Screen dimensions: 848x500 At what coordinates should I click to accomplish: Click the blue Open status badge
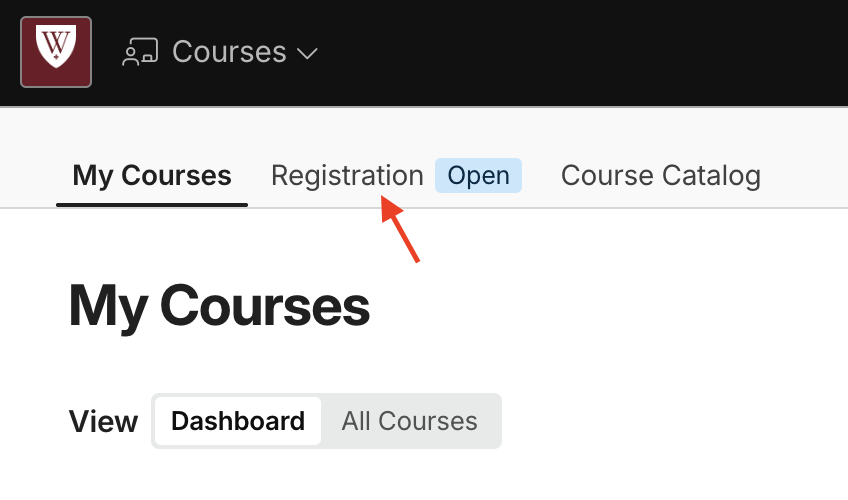(479, 176)
